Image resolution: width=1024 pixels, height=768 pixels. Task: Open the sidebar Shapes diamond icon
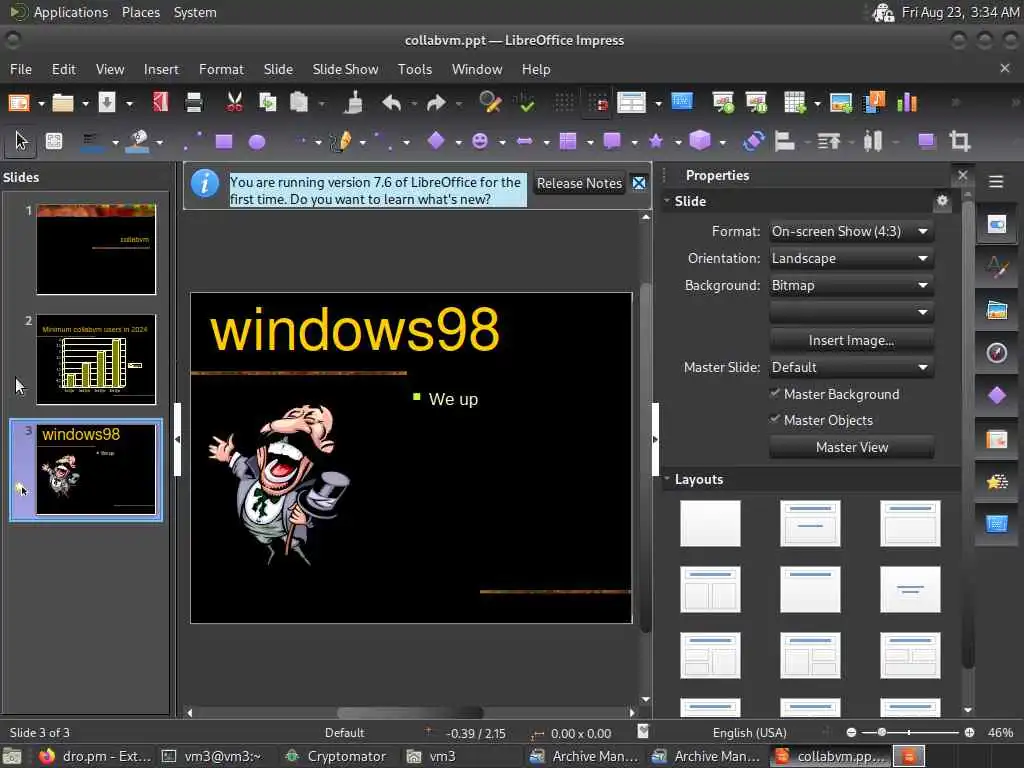point(997,396)
